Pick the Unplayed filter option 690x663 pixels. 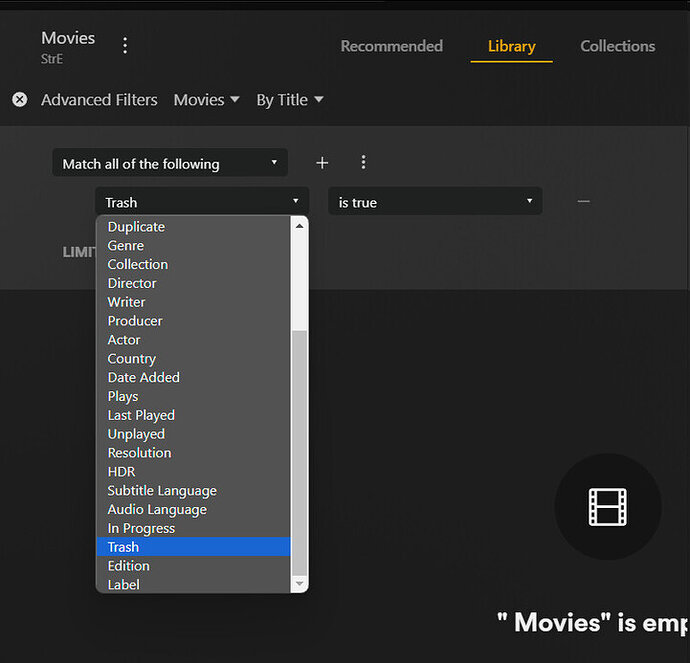point(136,434)
